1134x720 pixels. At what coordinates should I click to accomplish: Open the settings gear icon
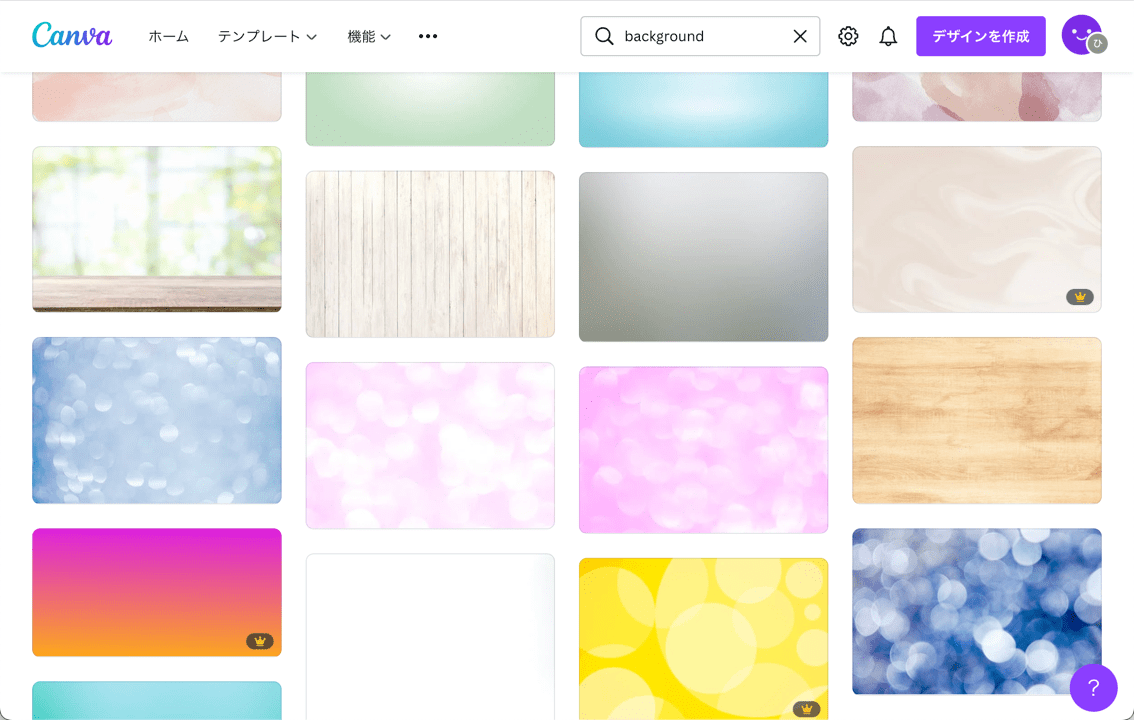848,35
